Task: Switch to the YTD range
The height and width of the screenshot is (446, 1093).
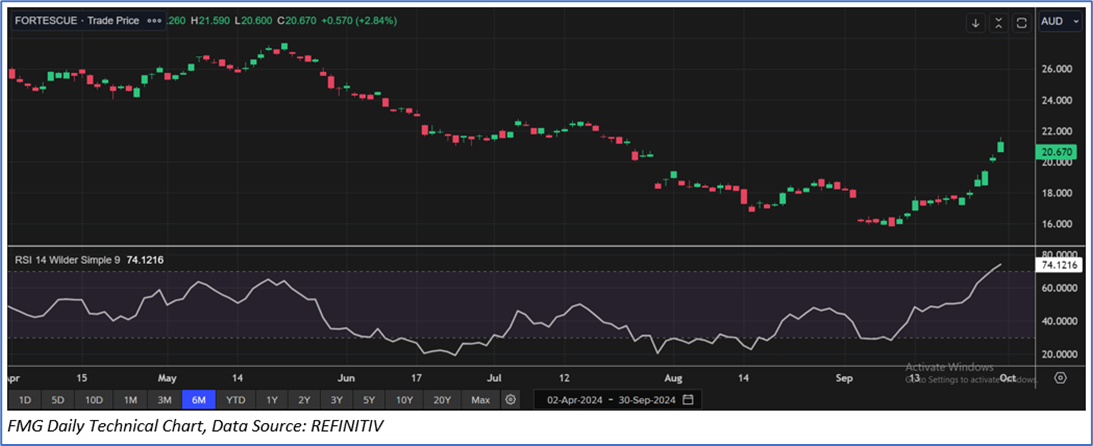Action: coord(235,400)
